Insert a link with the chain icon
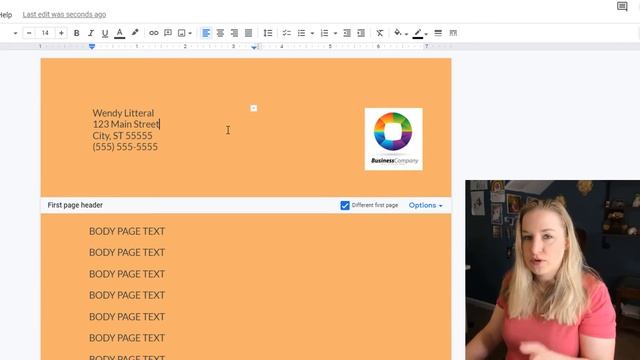Image resolution: width=640 pixels, height=360 pixels. click(x=153, y=33)
